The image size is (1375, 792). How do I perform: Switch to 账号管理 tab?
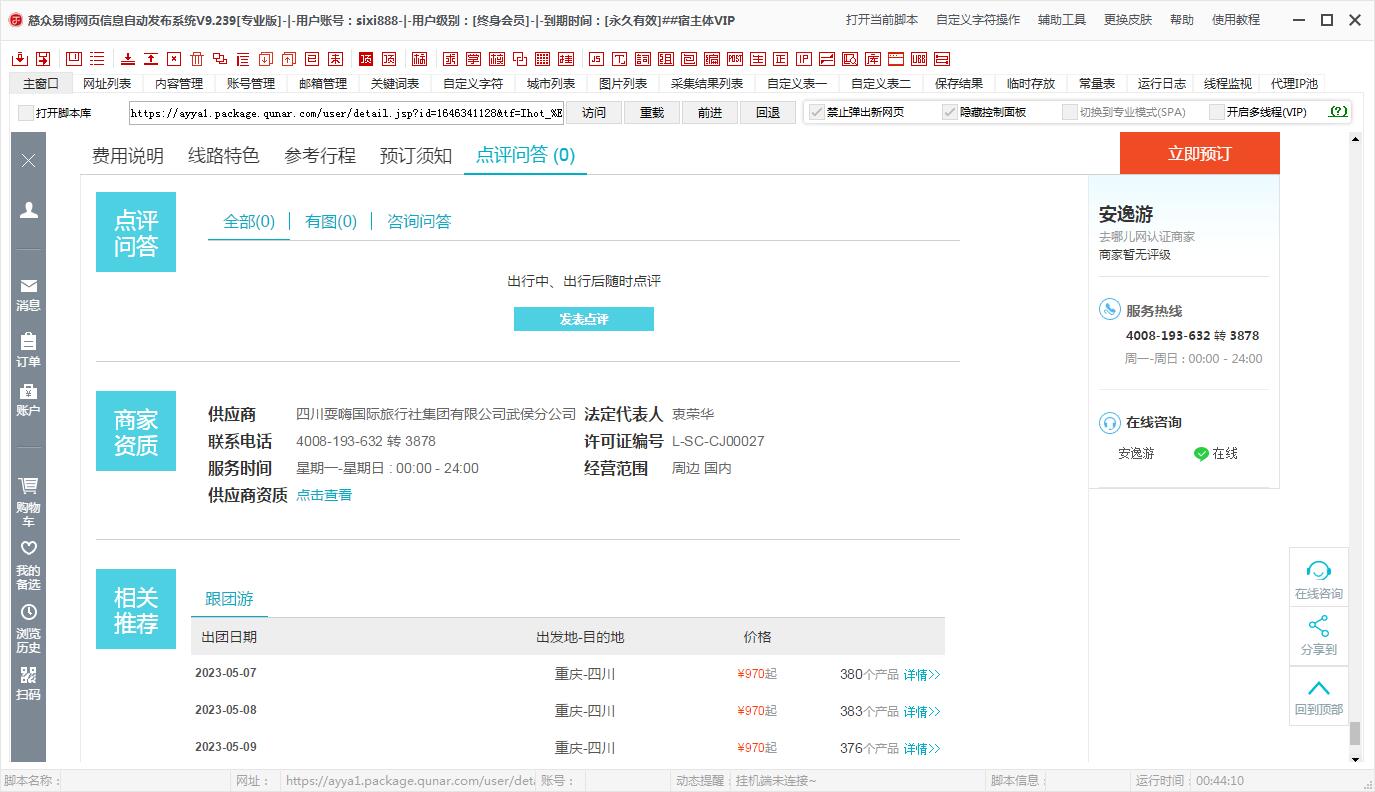[x=251, y=84]
